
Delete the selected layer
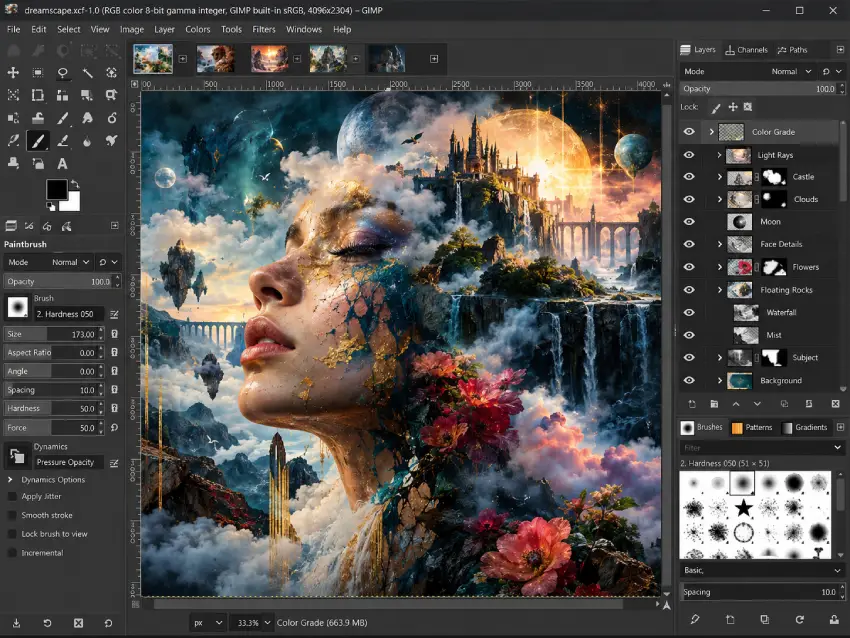[x=835, y=404]
